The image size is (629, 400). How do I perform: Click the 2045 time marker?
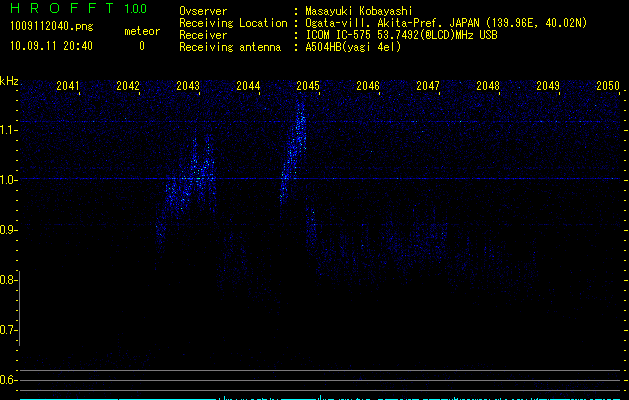[x=308, y=85]
